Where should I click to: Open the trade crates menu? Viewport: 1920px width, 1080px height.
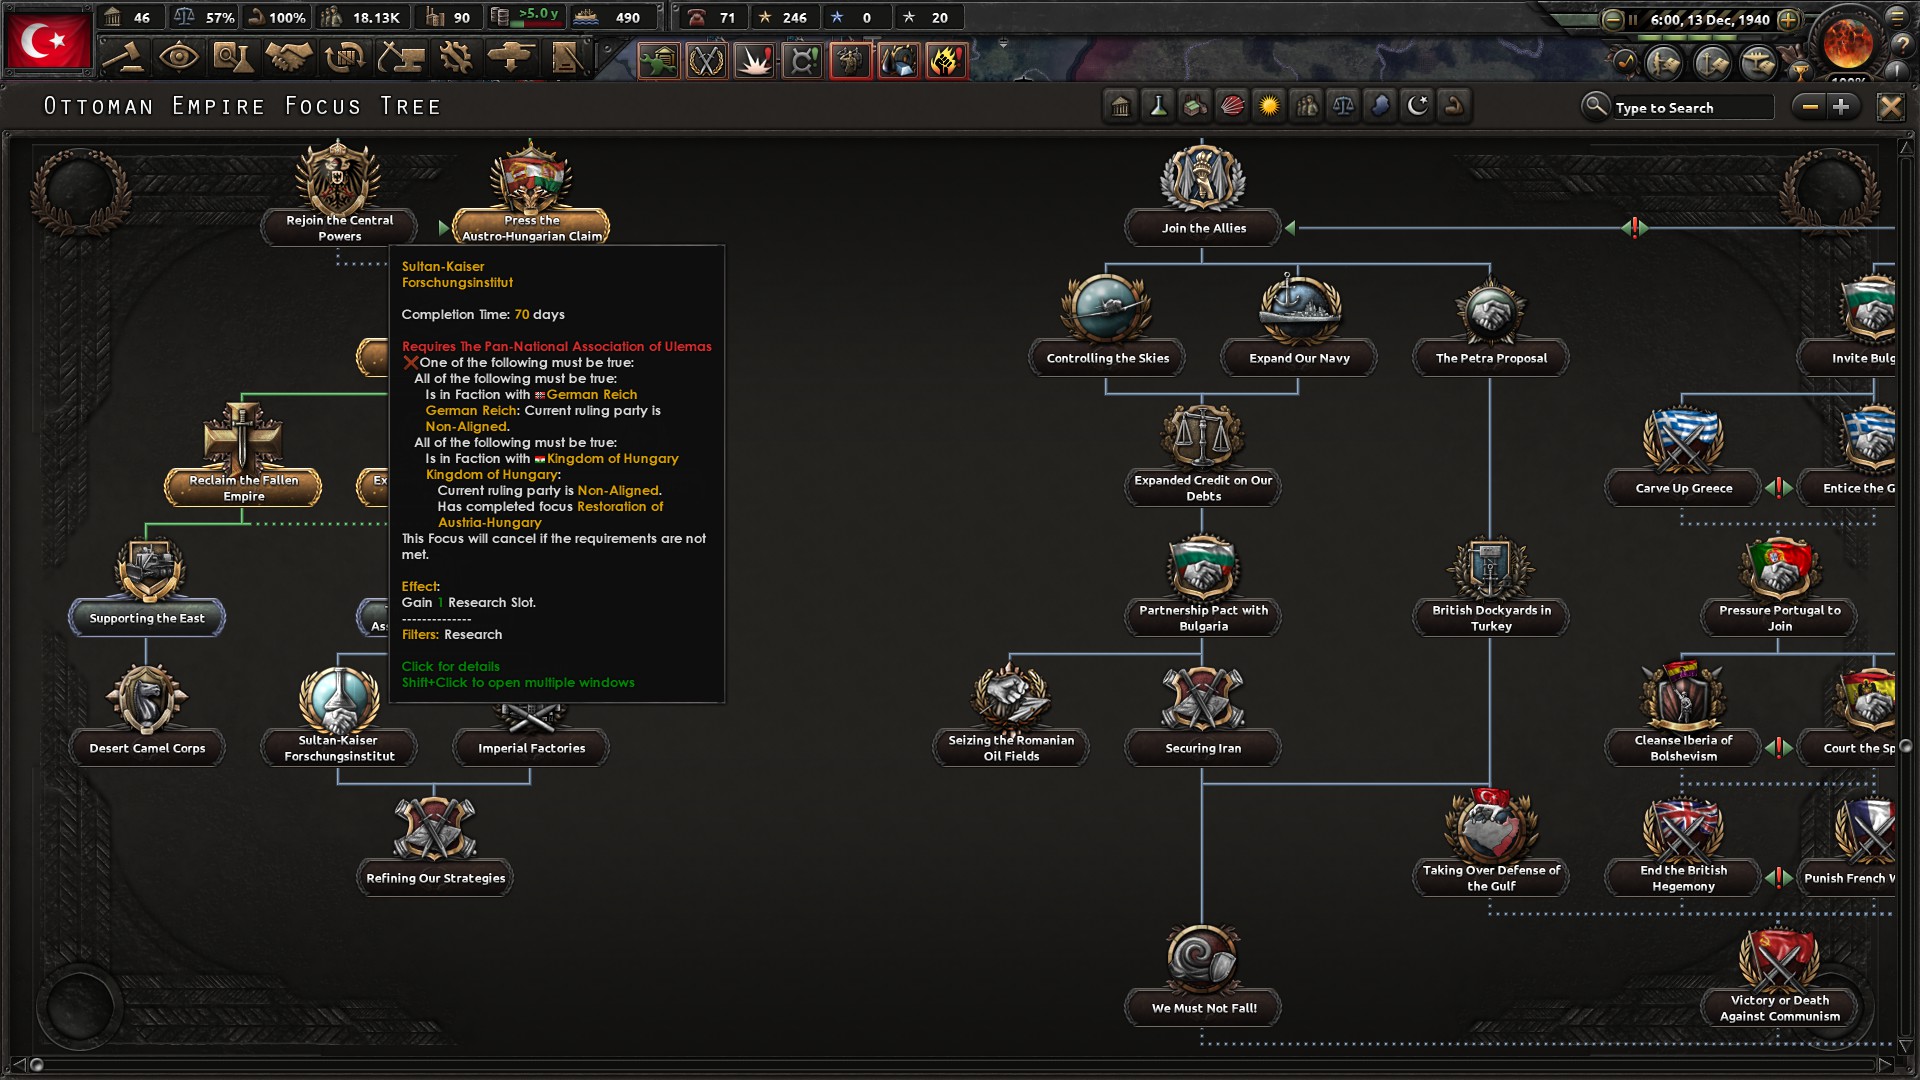pyautogui.click(x=344, y=58)
